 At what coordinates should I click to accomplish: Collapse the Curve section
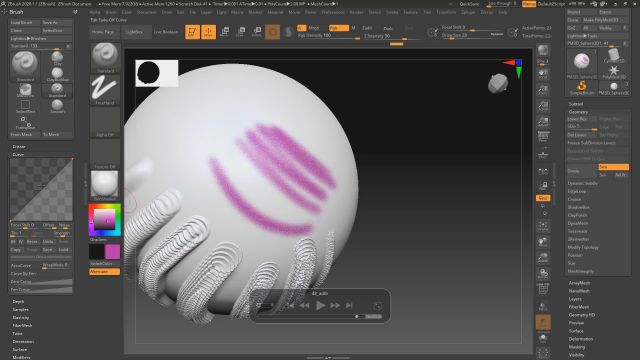tap(18, 155)
